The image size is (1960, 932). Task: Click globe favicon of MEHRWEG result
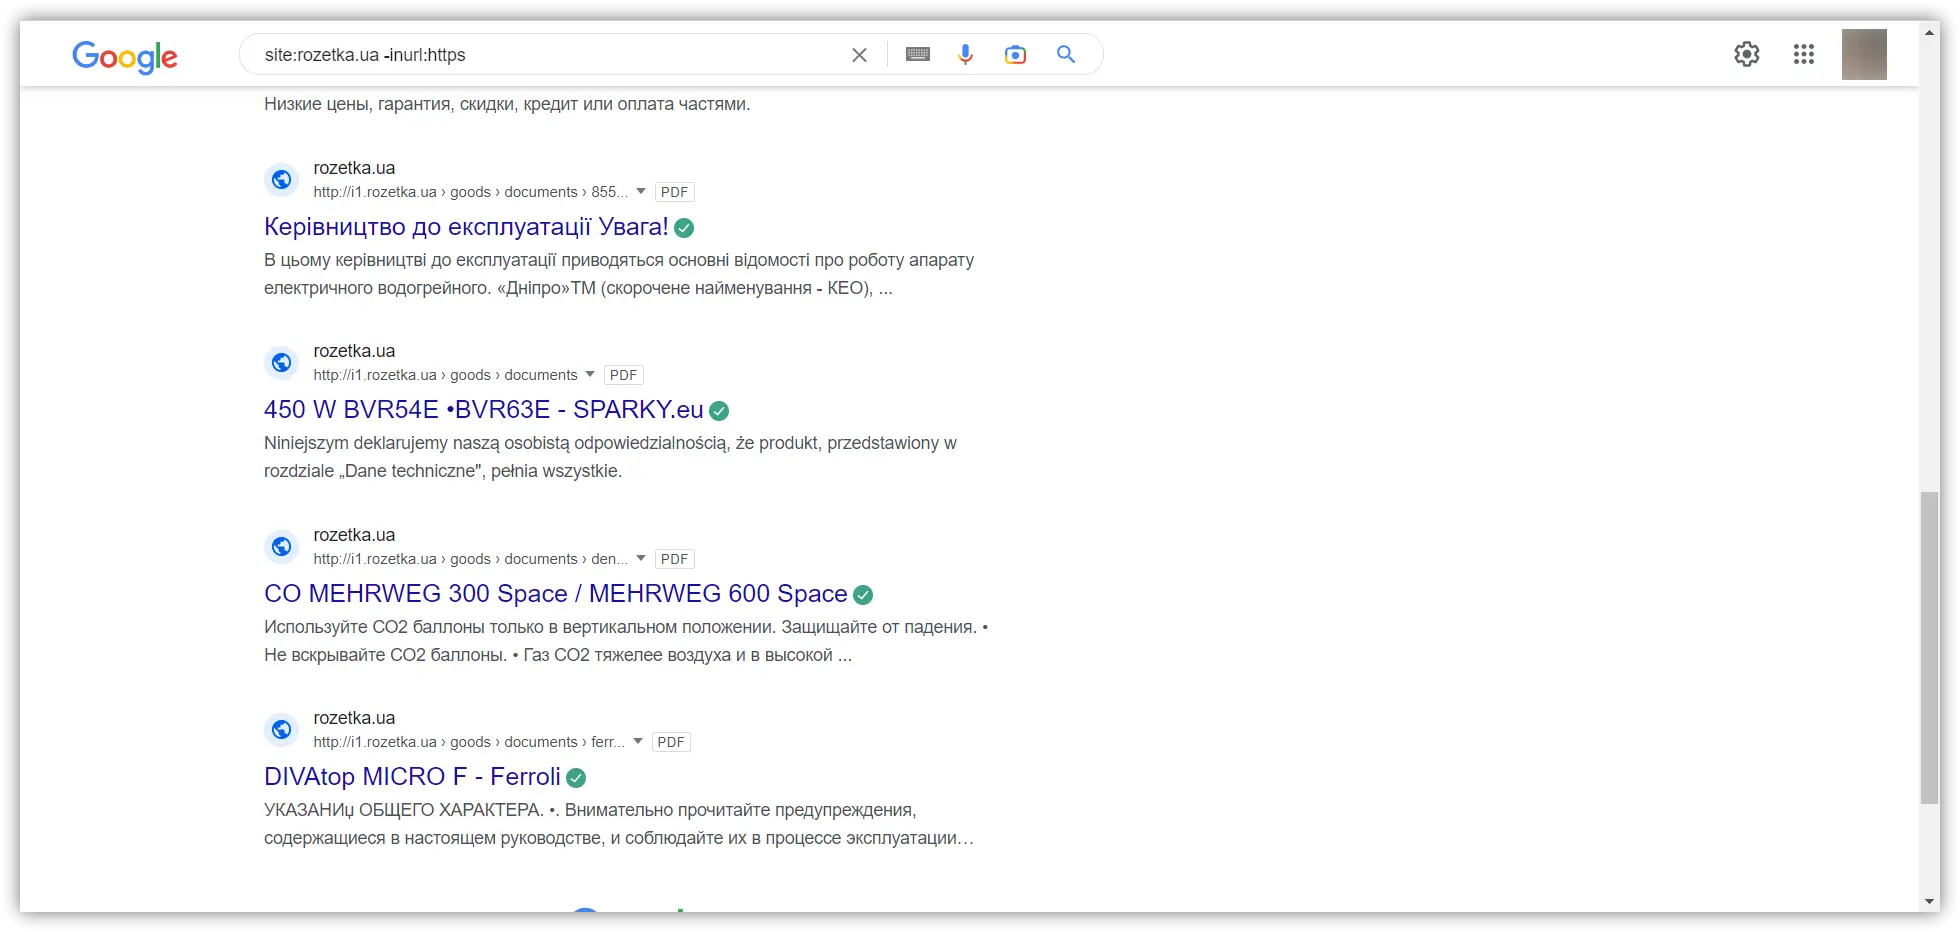pos(282,547)
